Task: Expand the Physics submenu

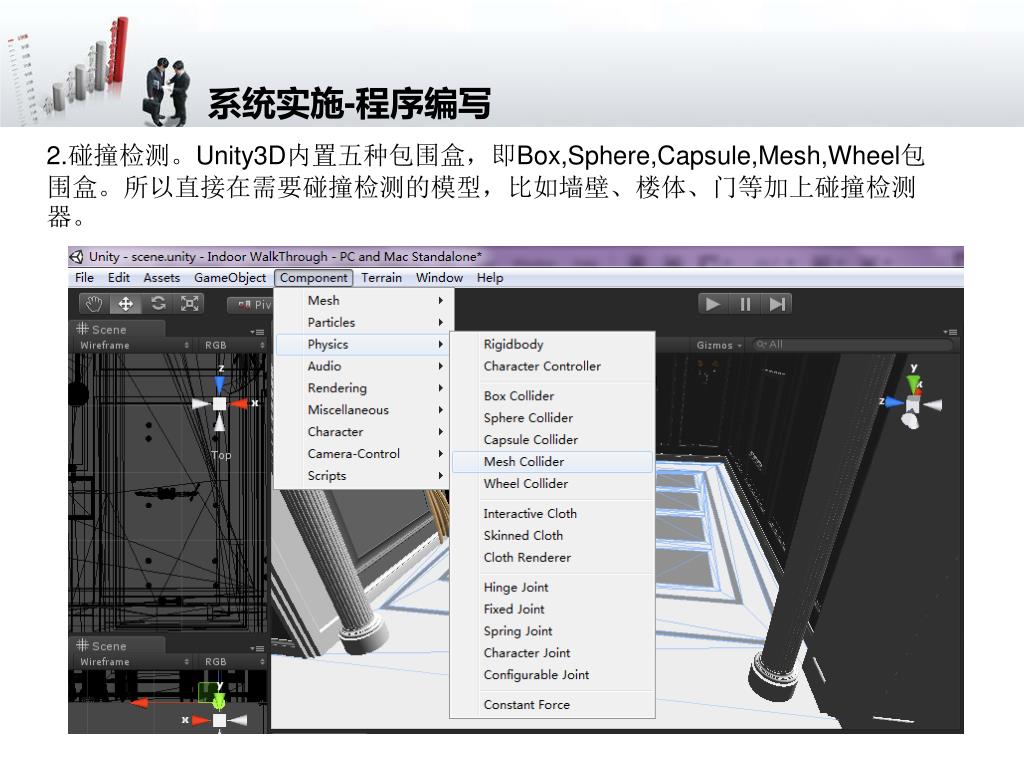Action: pyautogui.click(x=363, y=344)
